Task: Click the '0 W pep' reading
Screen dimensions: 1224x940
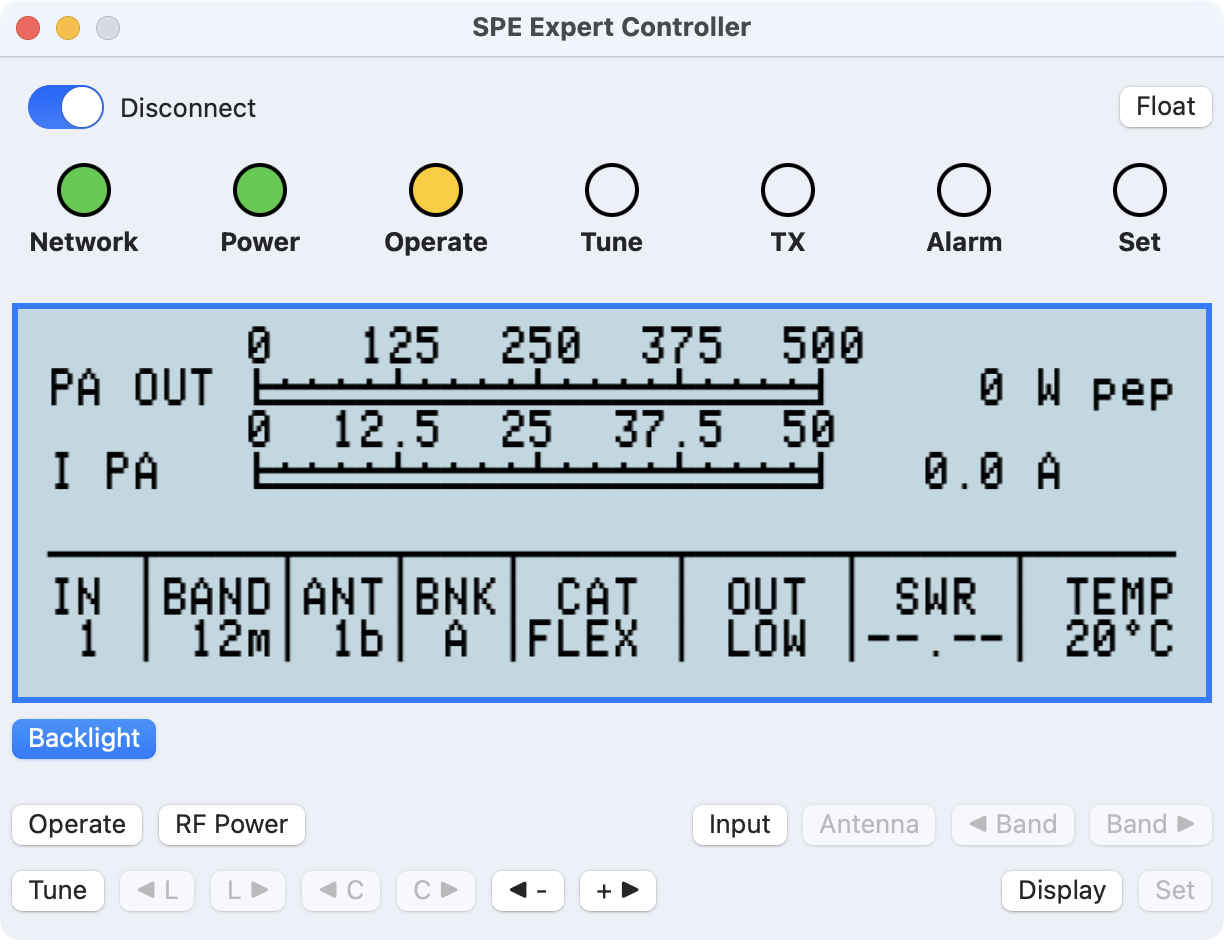Action: click(1075, 389)
